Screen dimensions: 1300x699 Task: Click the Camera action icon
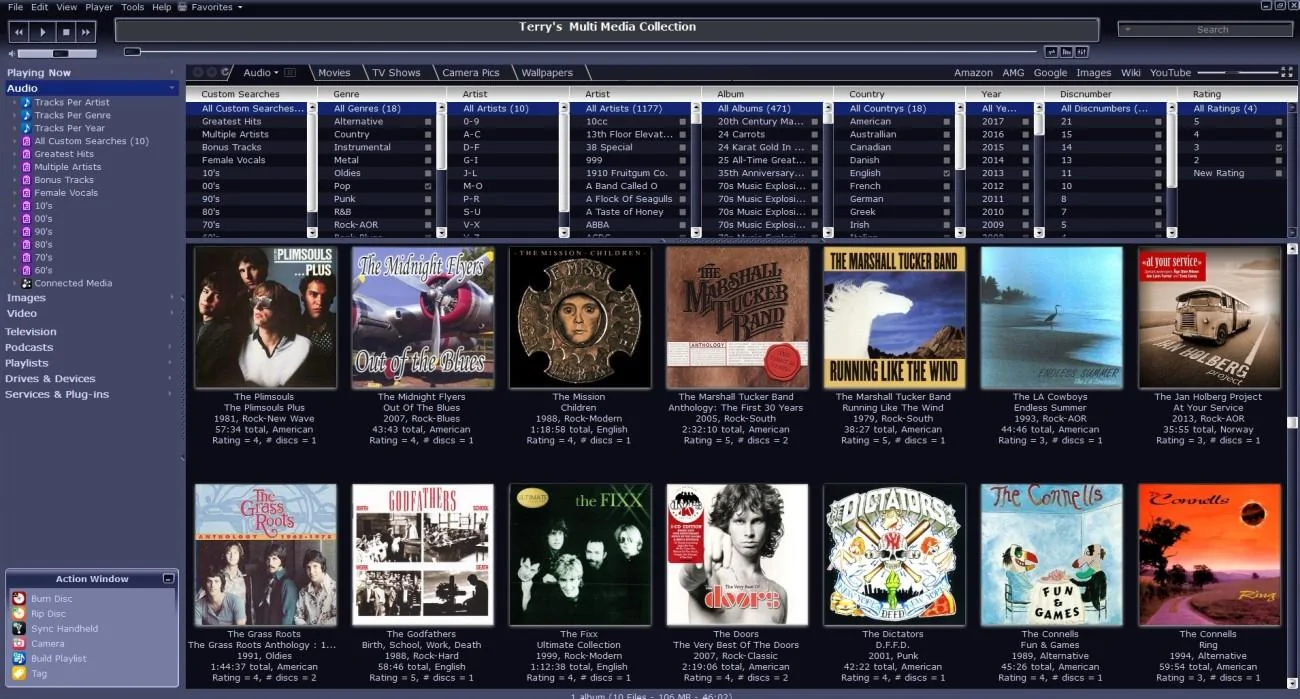pyautogui.click(x=18, y=643)
